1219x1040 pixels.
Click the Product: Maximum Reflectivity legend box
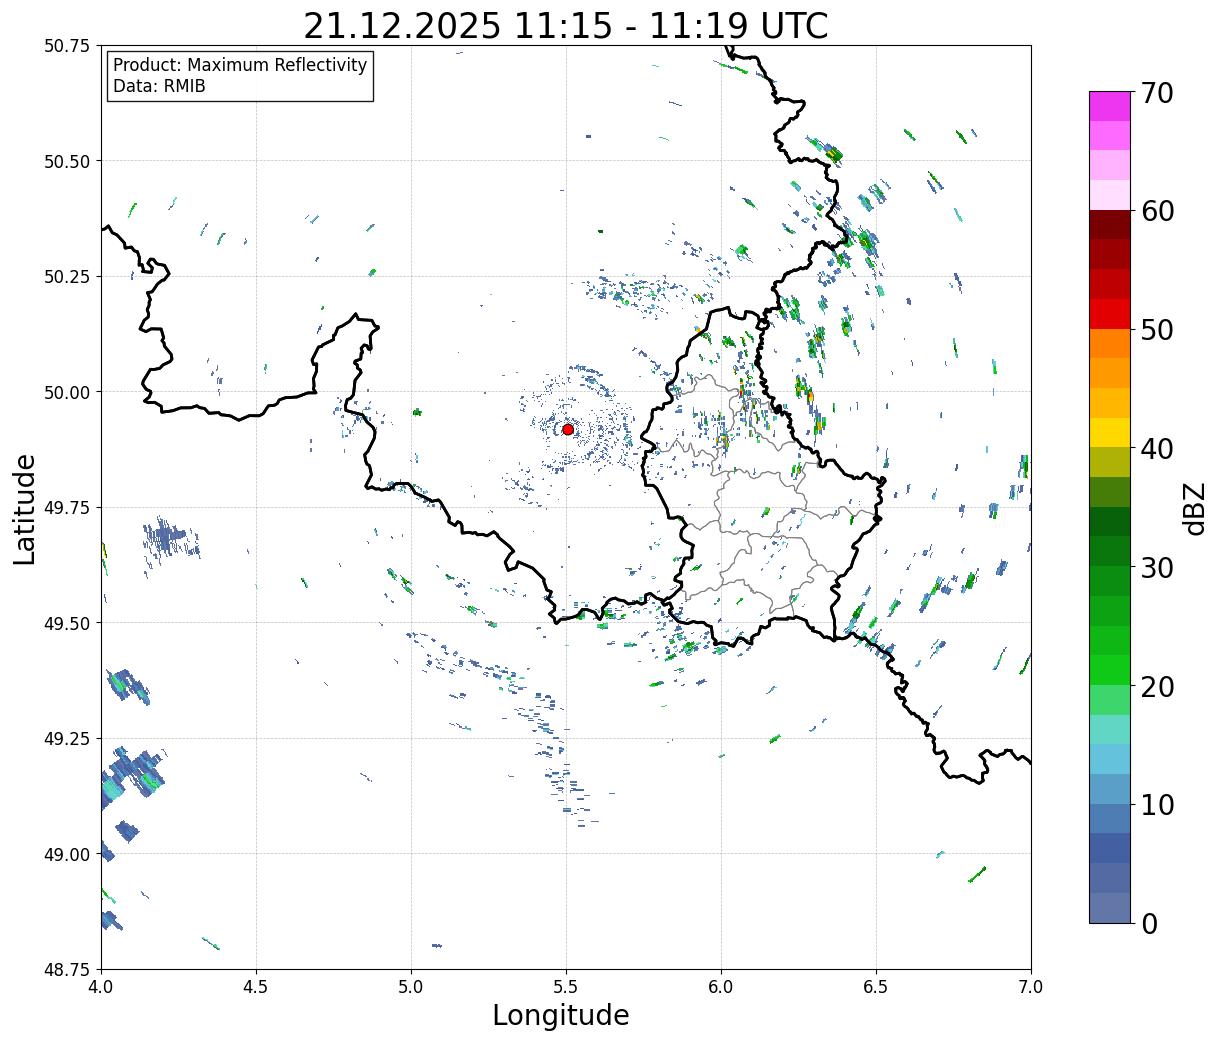pos(240,76)
